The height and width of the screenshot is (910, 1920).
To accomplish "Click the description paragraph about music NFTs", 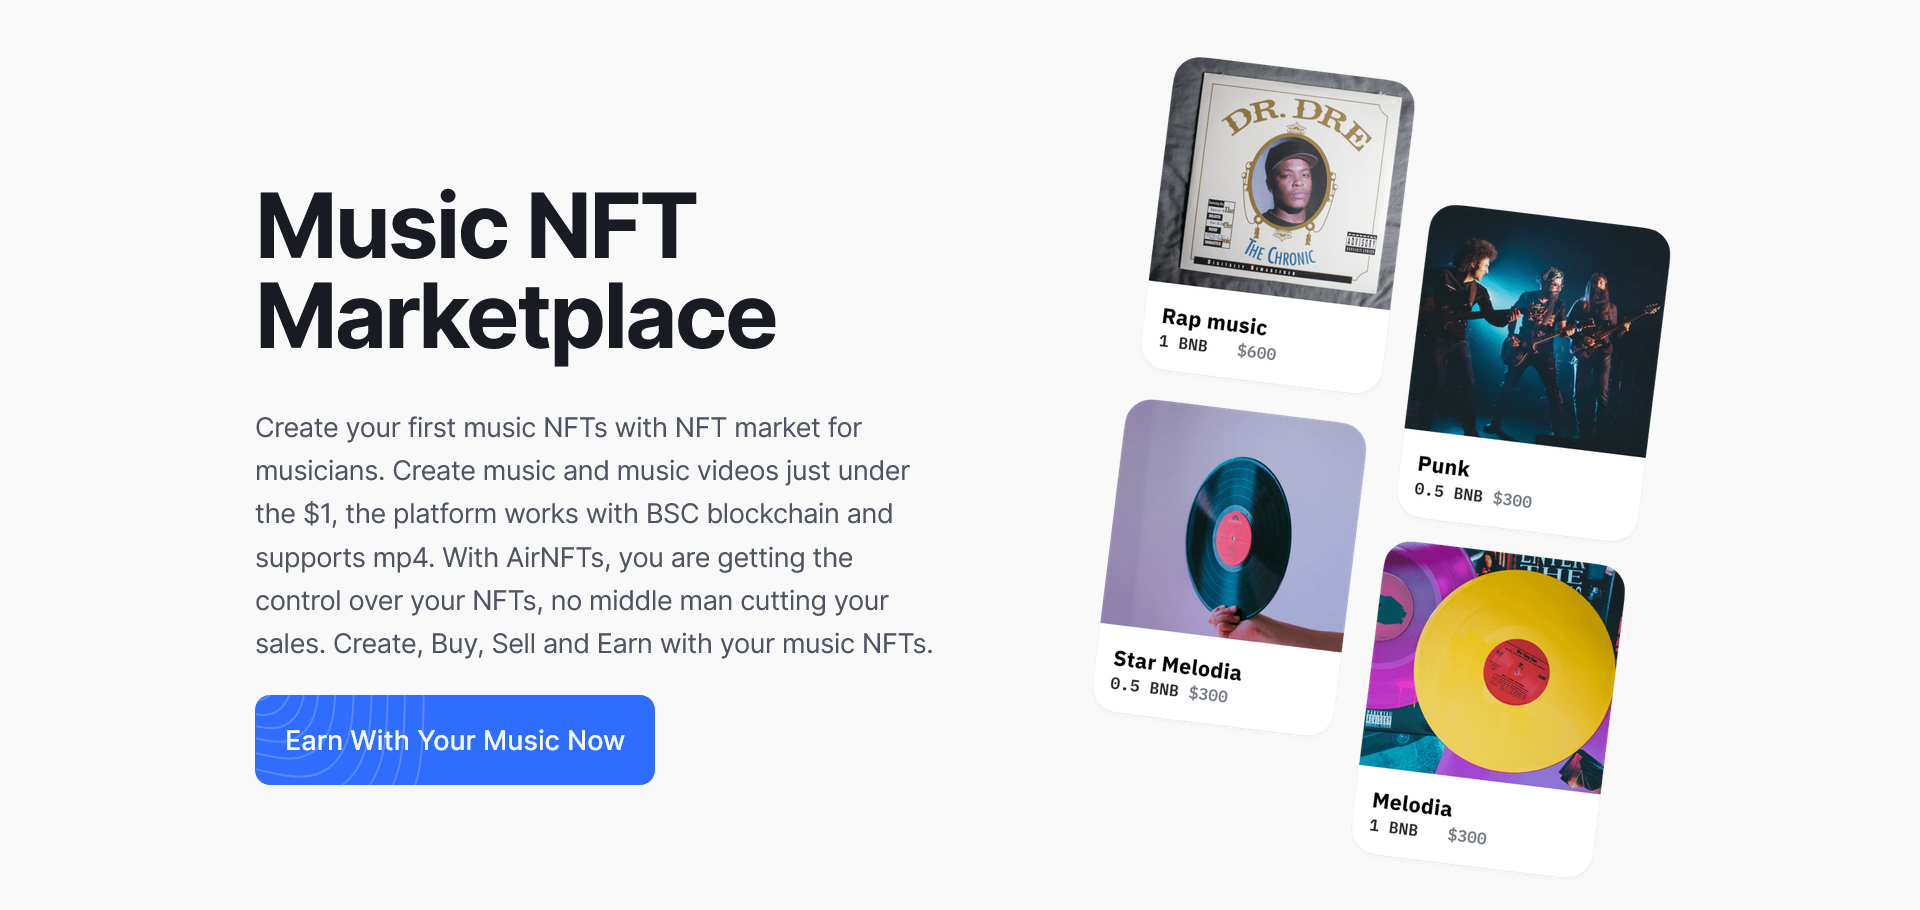I will (x=593, y=536).
